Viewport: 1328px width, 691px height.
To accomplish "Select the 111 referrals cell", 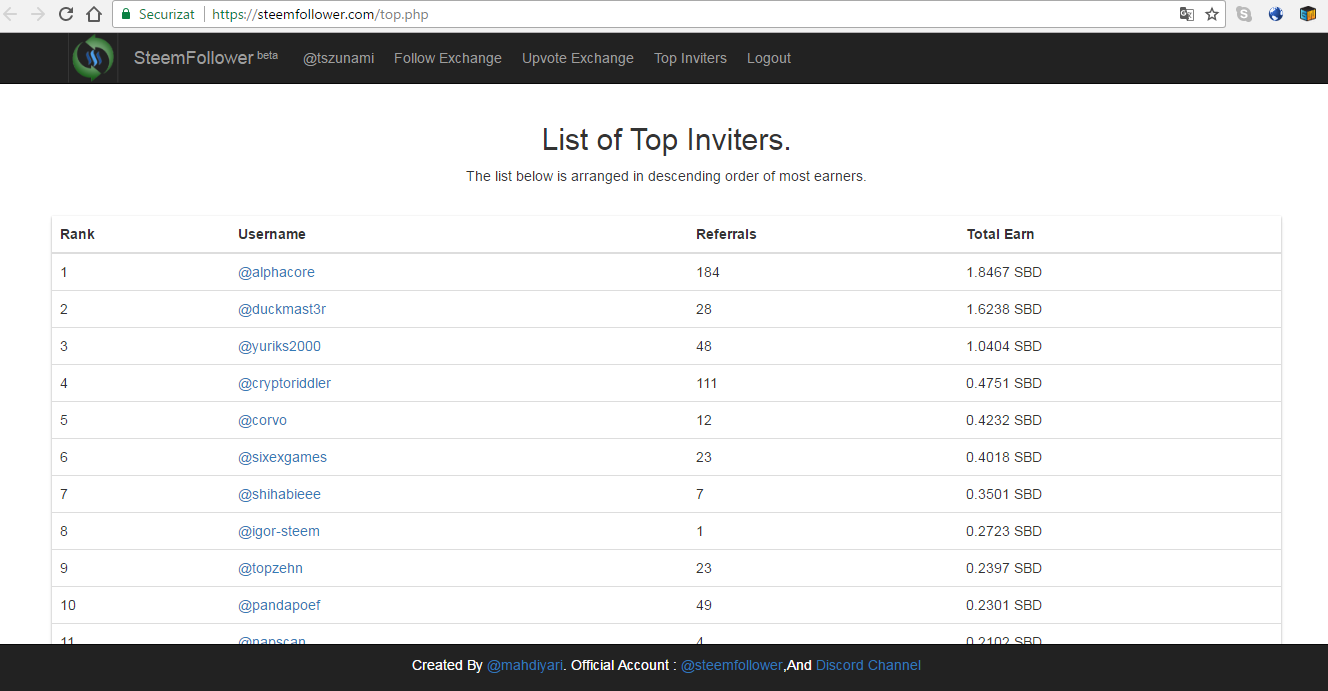I will (x=707, y=383).
